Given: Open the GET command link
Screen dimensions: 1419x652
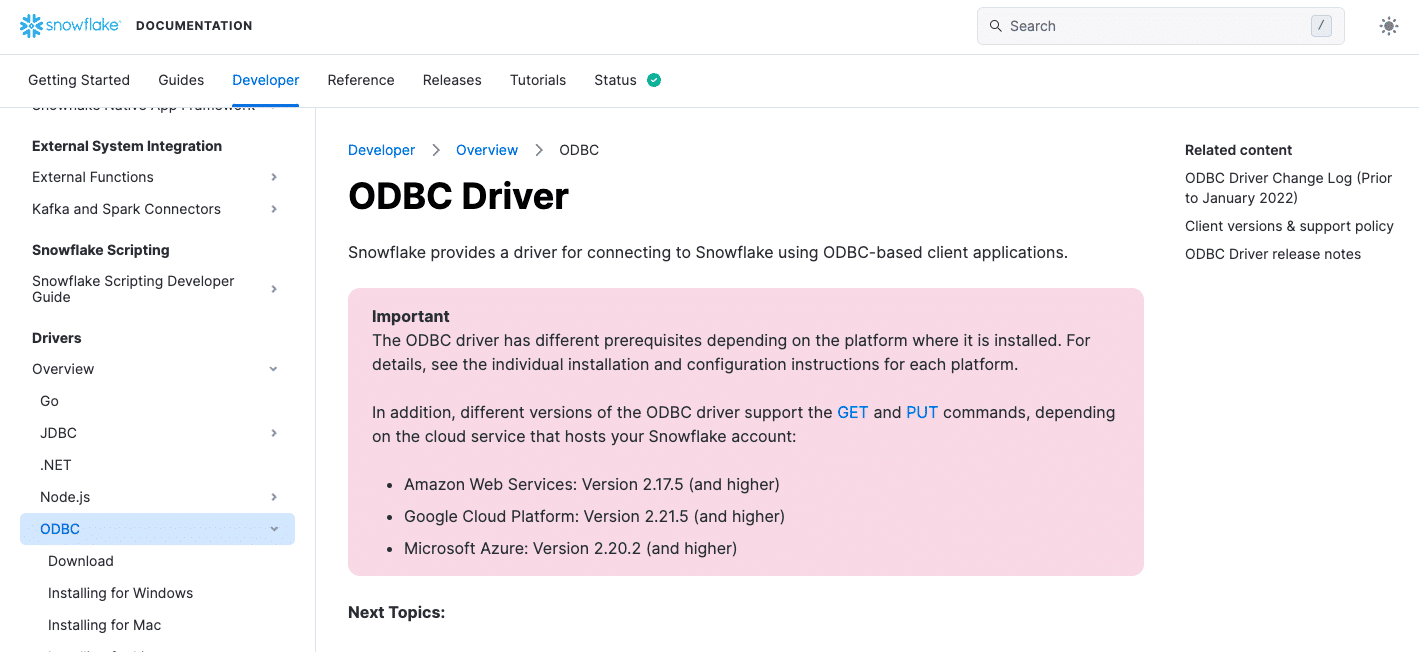Looking at the screenshot, I should click(853, 412).
